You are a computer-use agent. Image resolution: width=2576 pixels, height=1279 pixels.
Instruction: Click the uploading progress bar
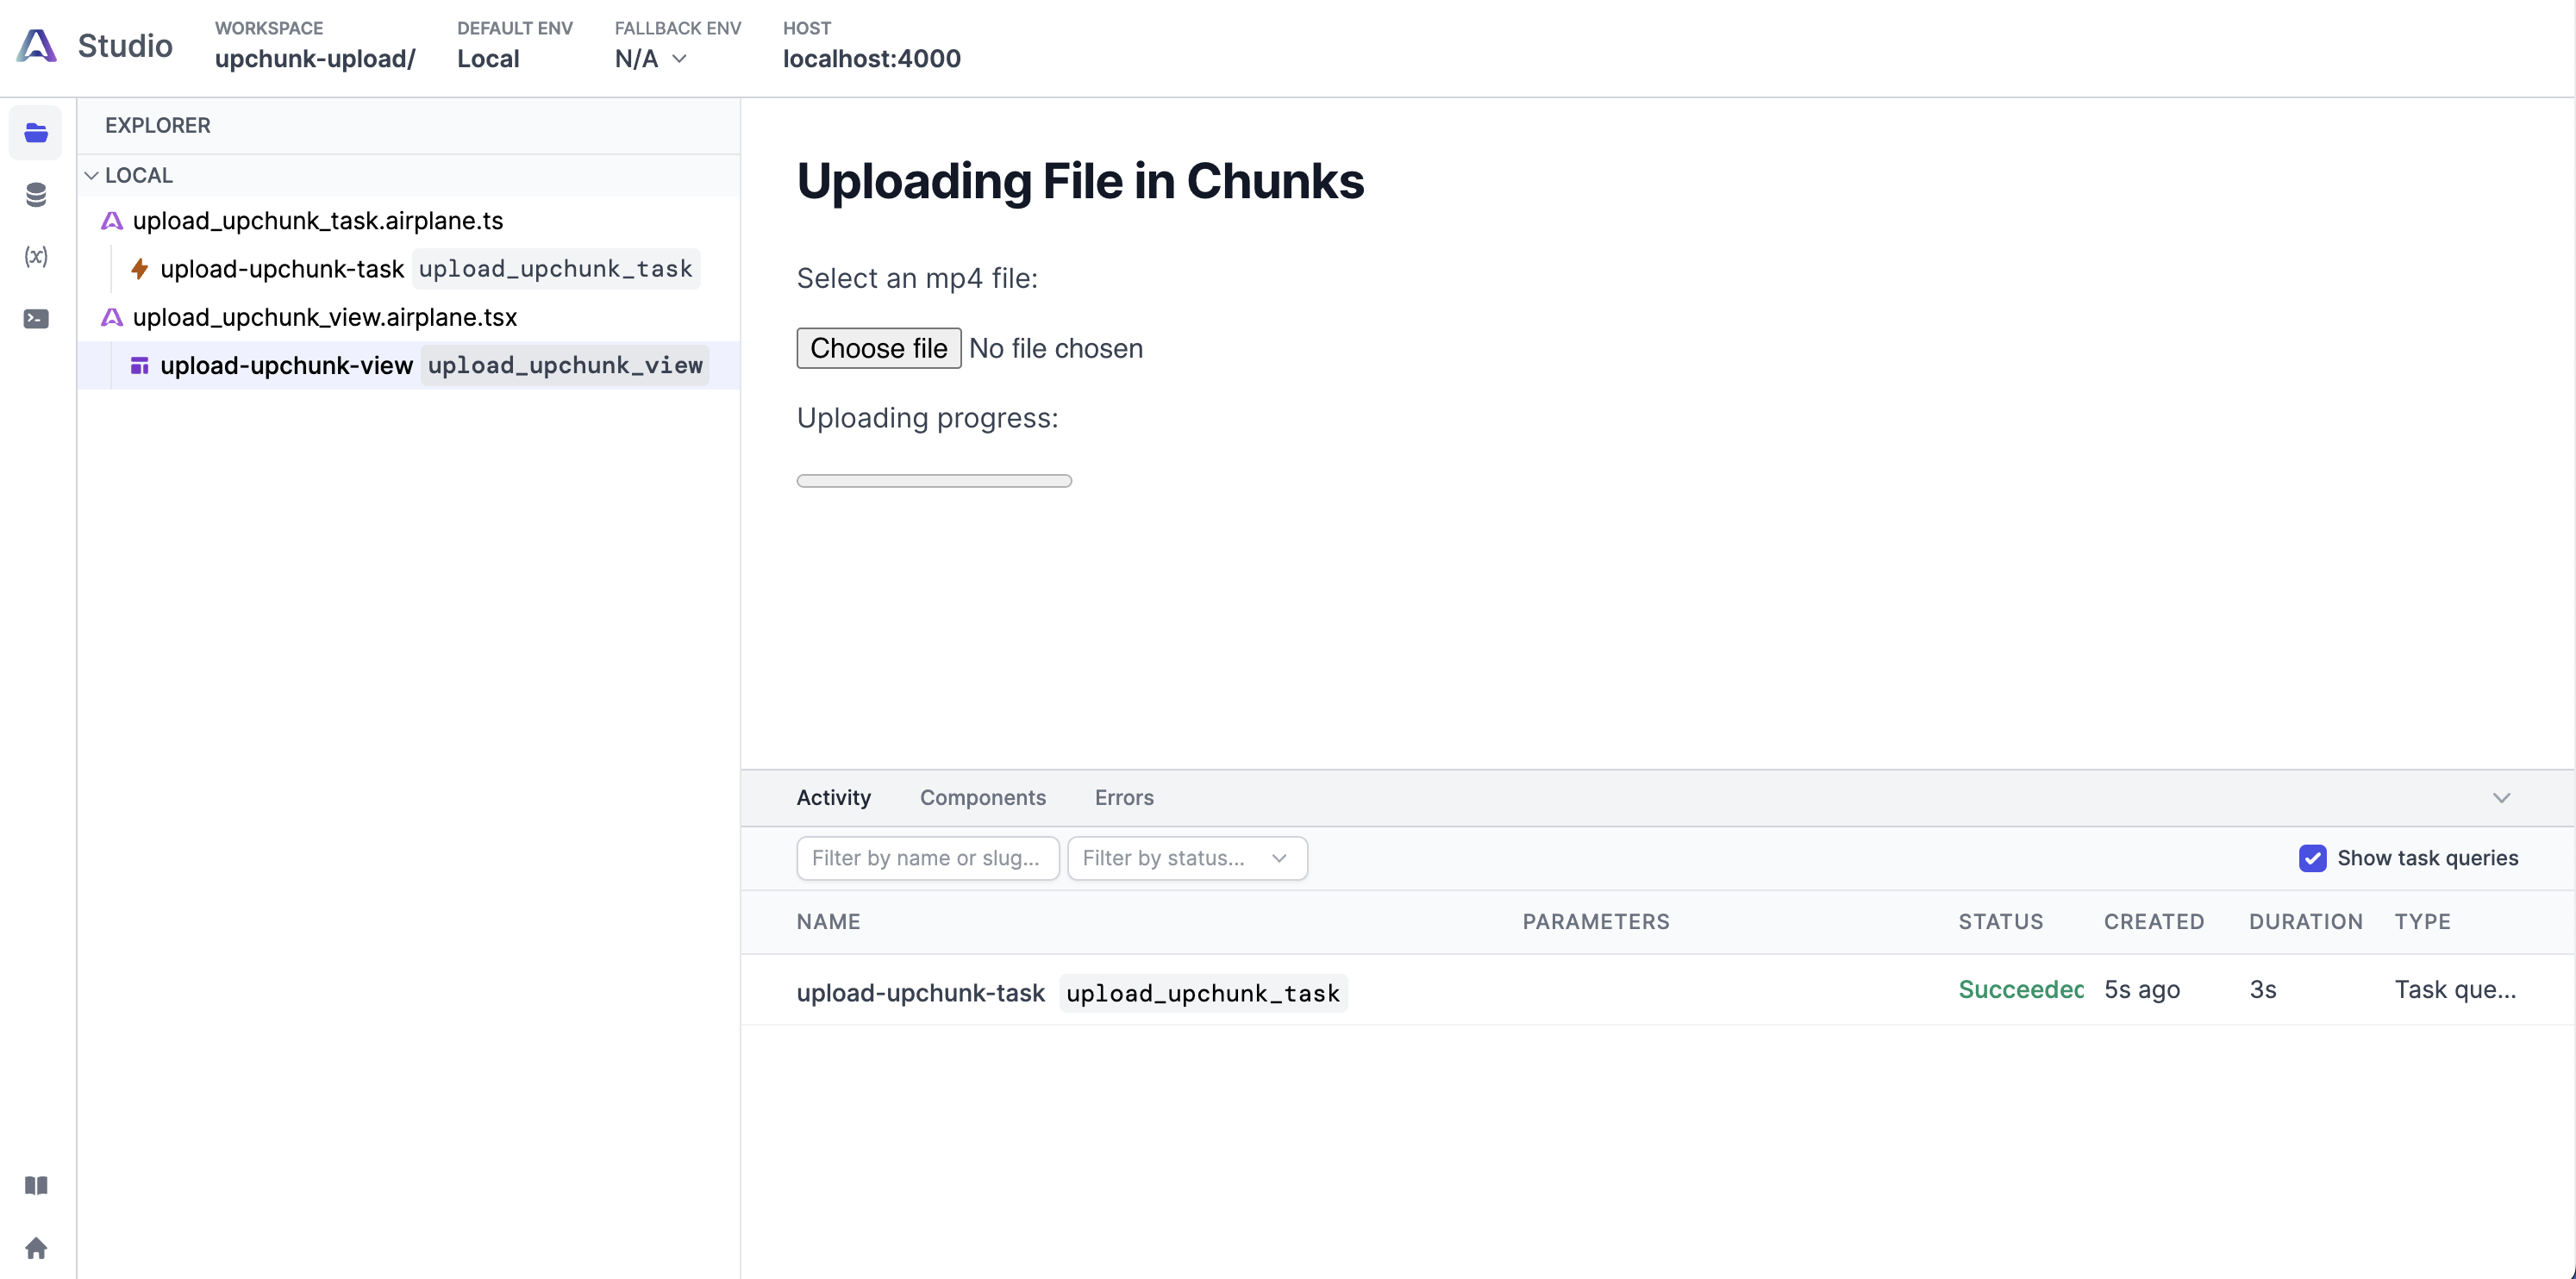click(934, 481)
